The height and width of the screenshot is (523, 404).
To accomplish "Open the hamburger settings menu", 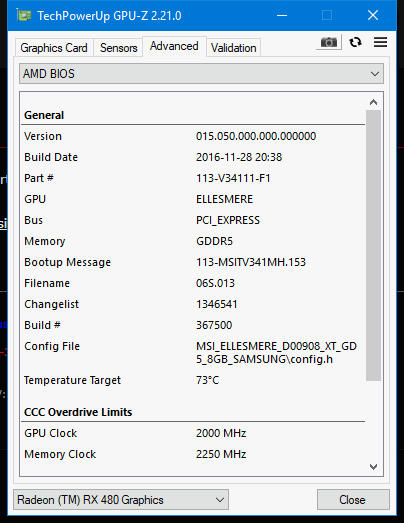I will [x=380, y=42].
